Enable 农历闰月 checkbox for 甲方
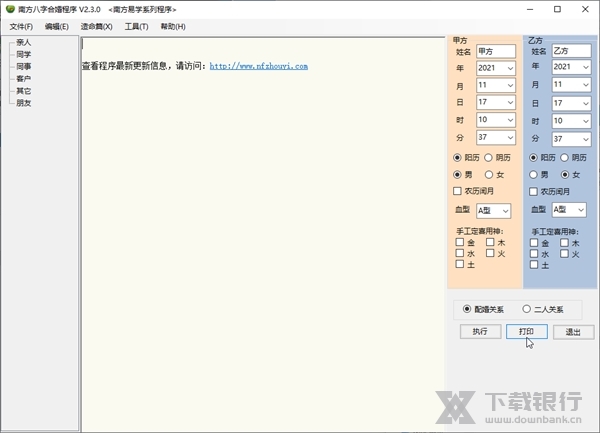The image size is (600, 433). click(x=457, y=191)
